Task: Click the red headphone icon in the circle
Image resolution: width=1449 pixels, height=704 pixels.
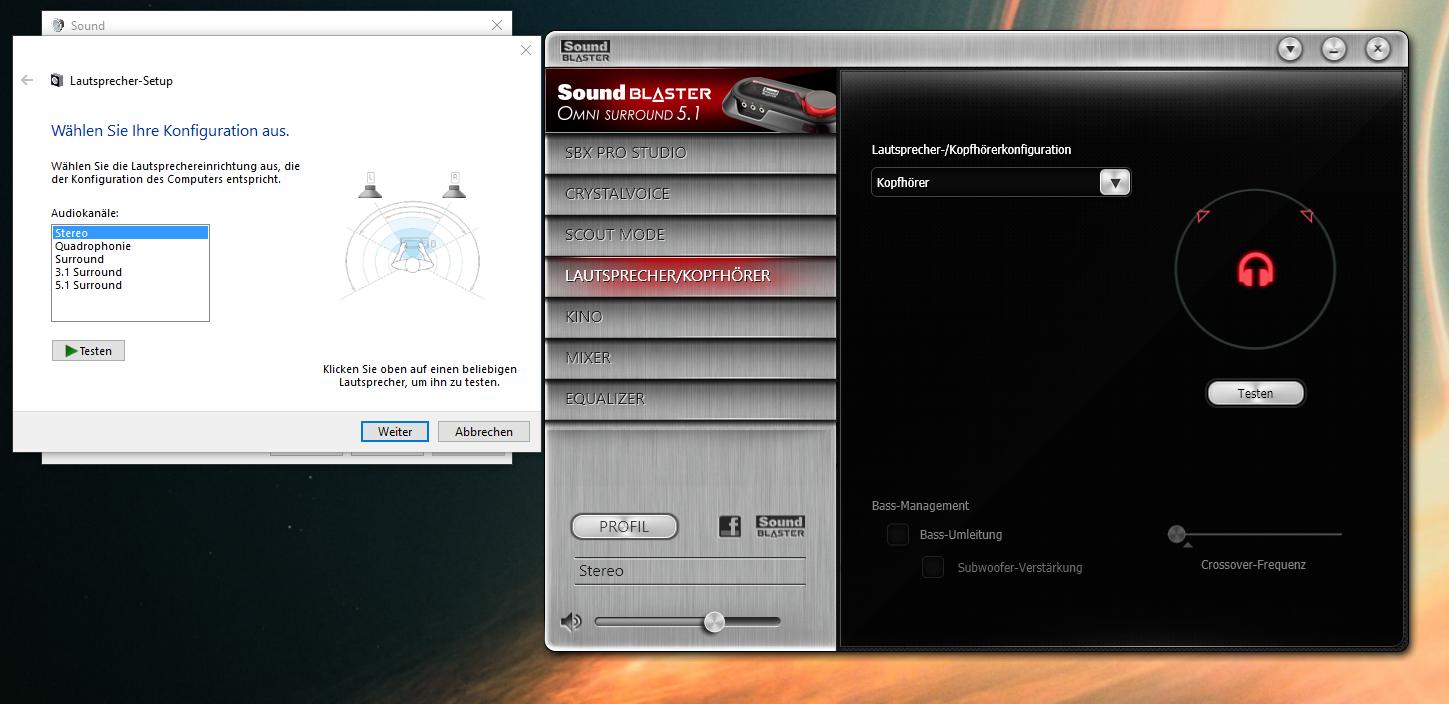Action: 1255,270
